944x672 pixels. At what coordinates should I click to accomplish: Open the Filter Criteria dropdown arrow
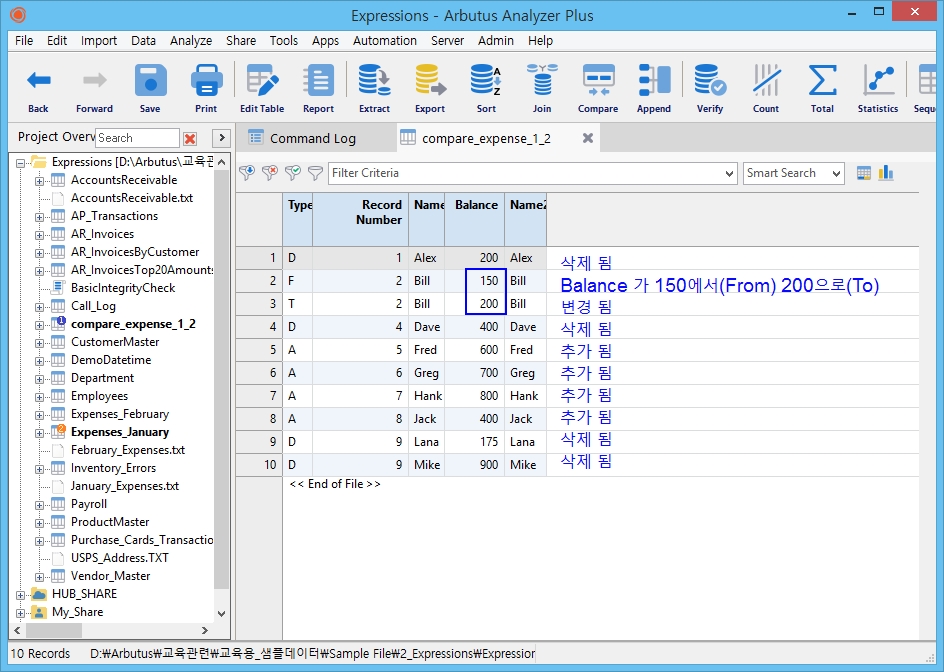[729, 173]
